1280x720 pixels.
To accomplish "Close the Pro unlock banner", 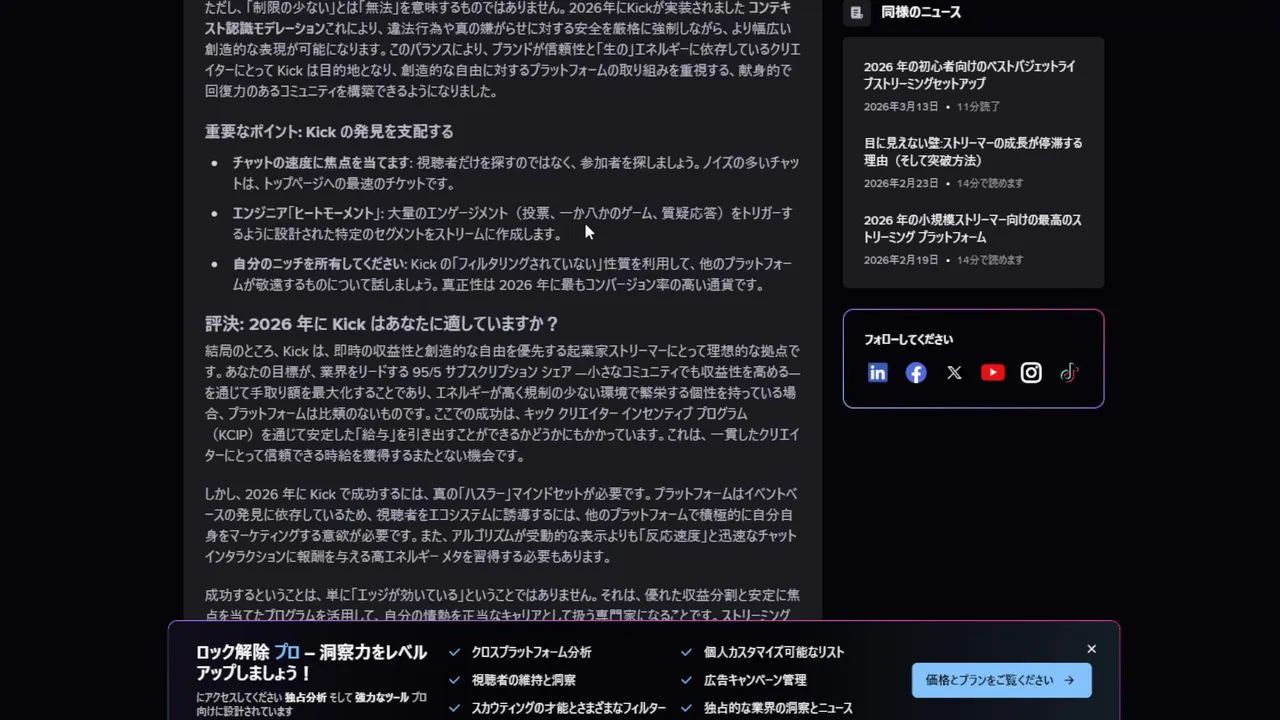I will (1091, 649).
